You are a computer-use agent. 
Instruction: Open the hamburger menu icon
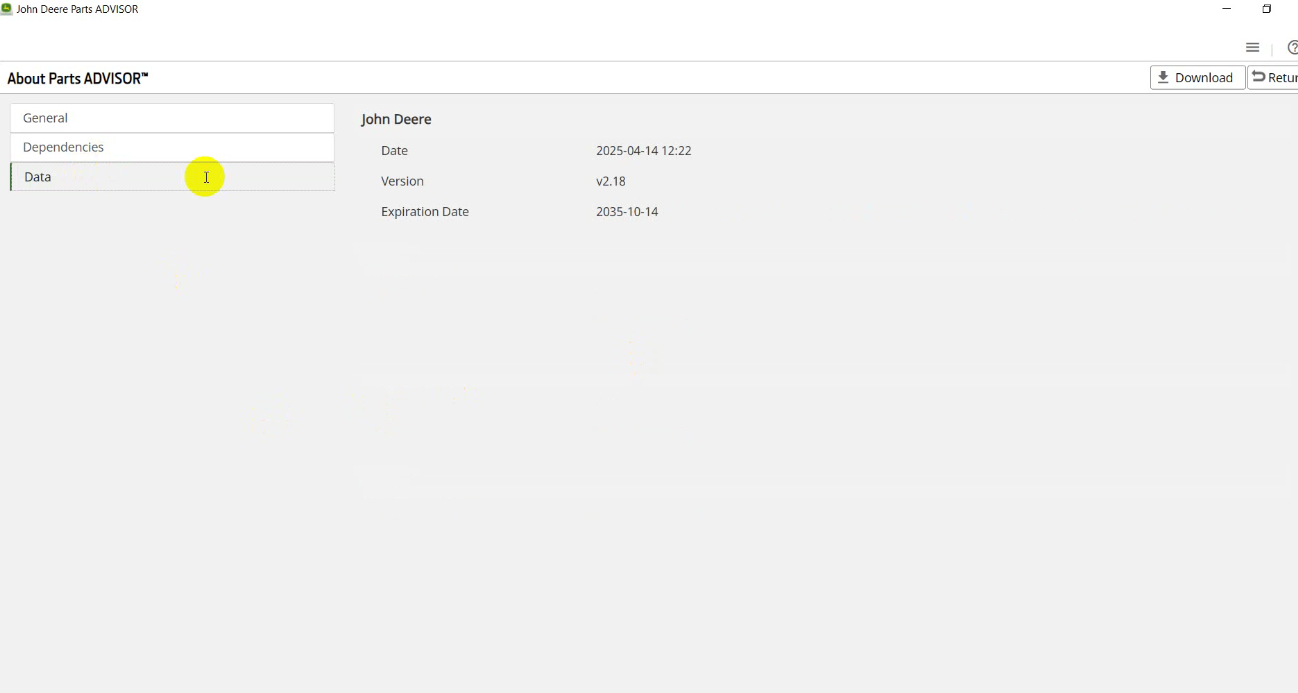[1252, 47]
